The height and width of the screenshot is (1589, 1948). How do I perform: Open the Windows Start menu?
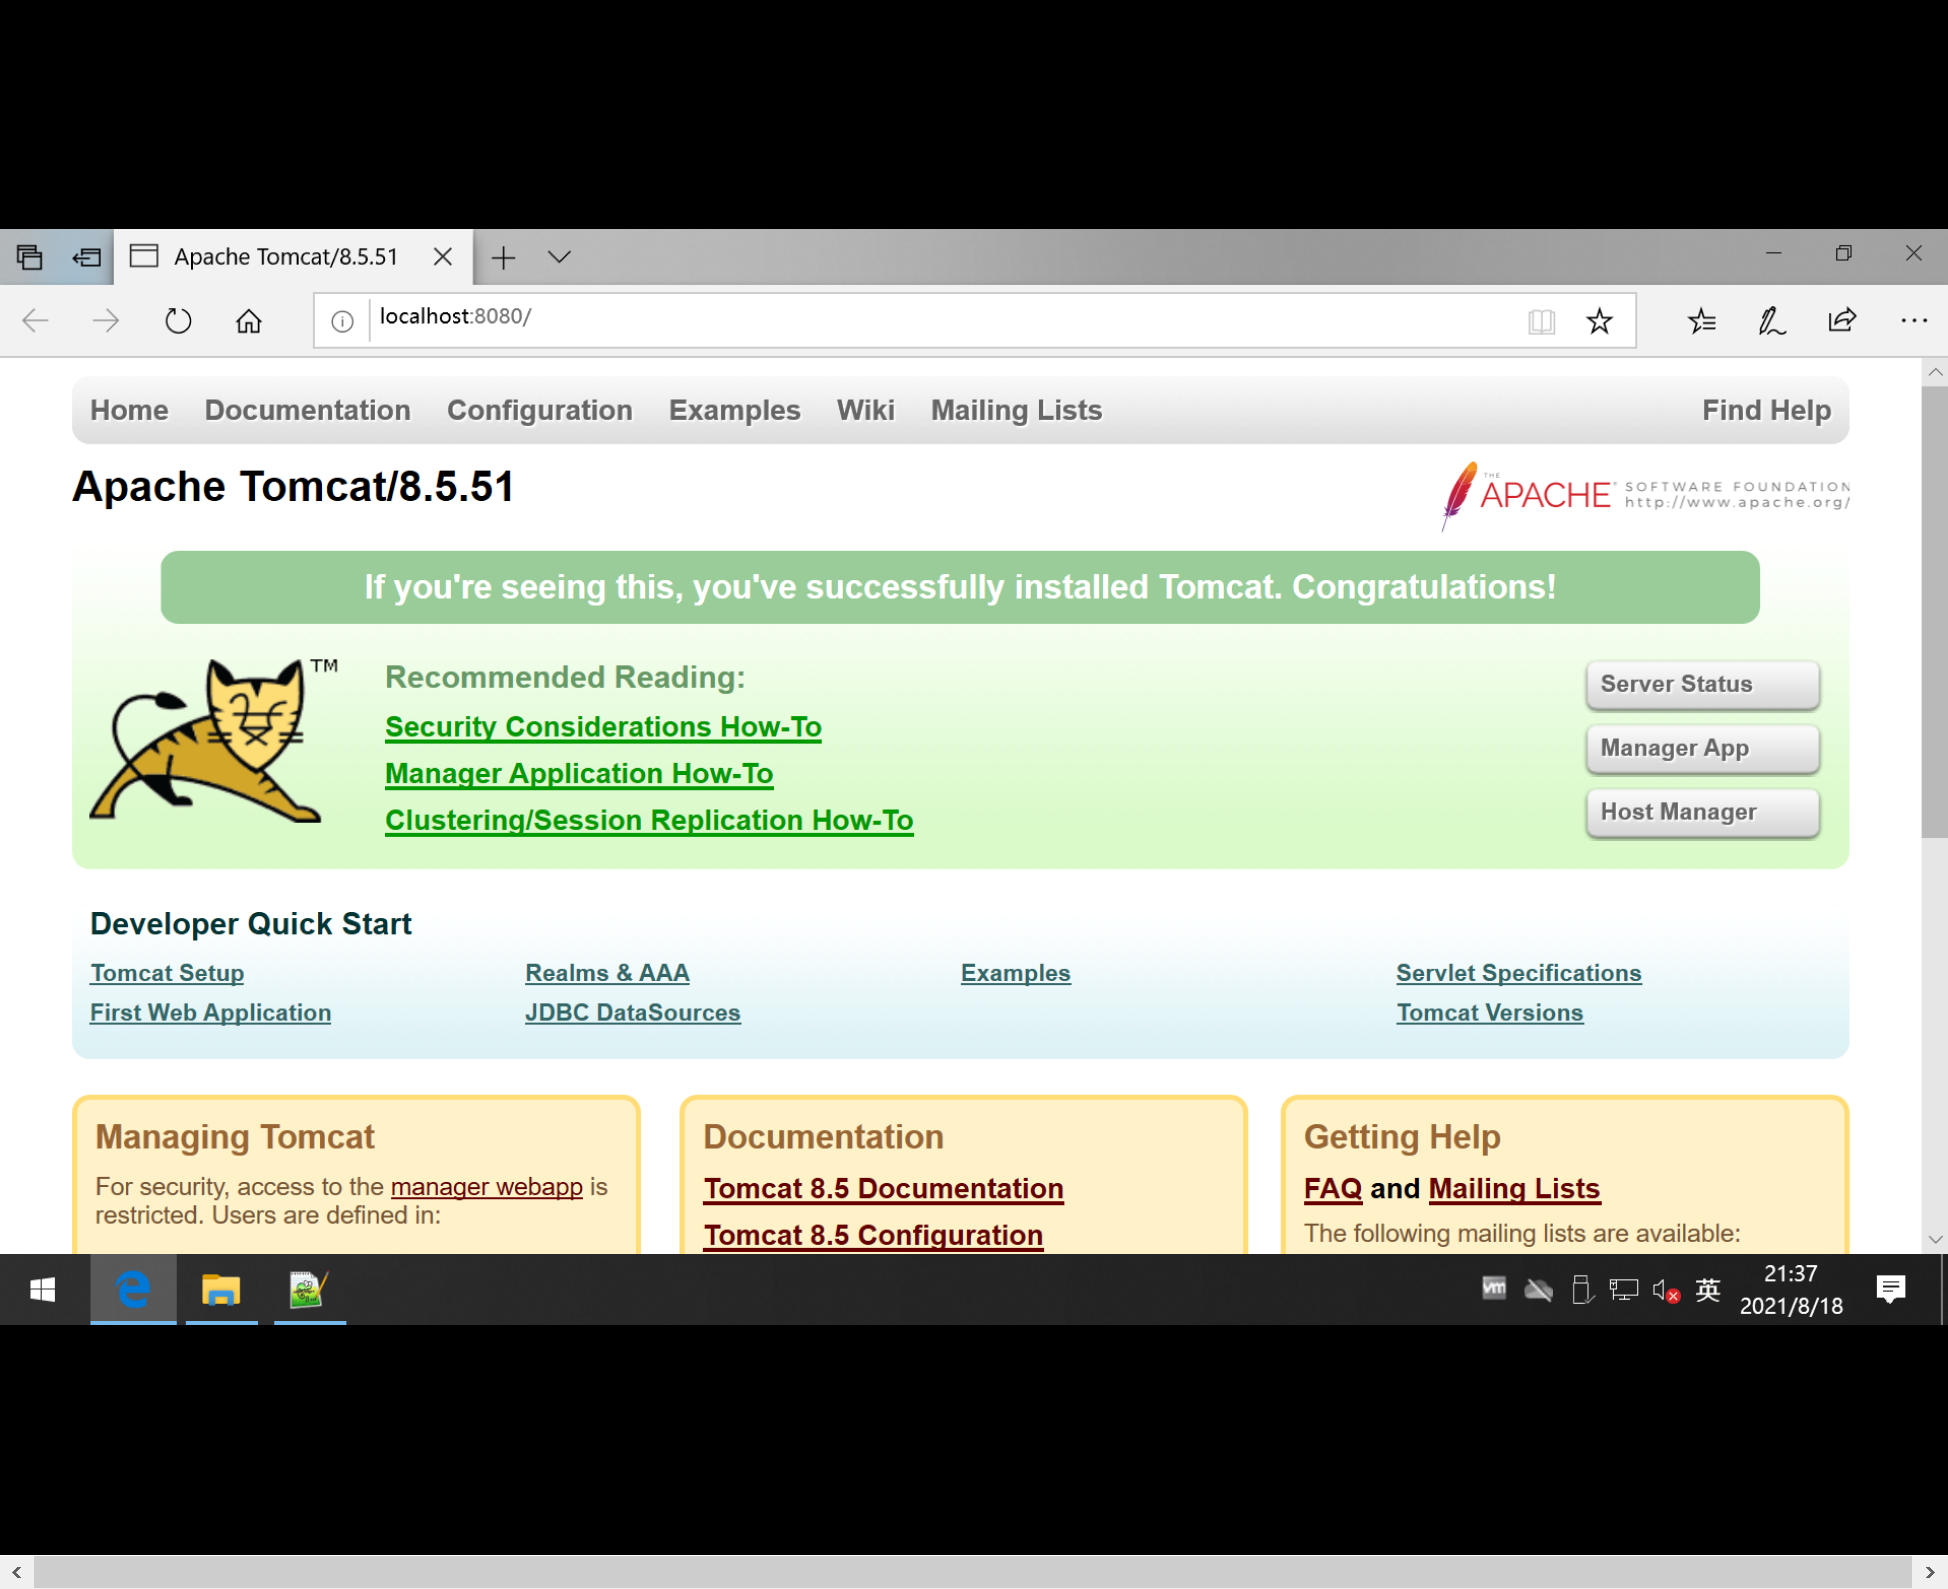click(x=42, y=1290)
